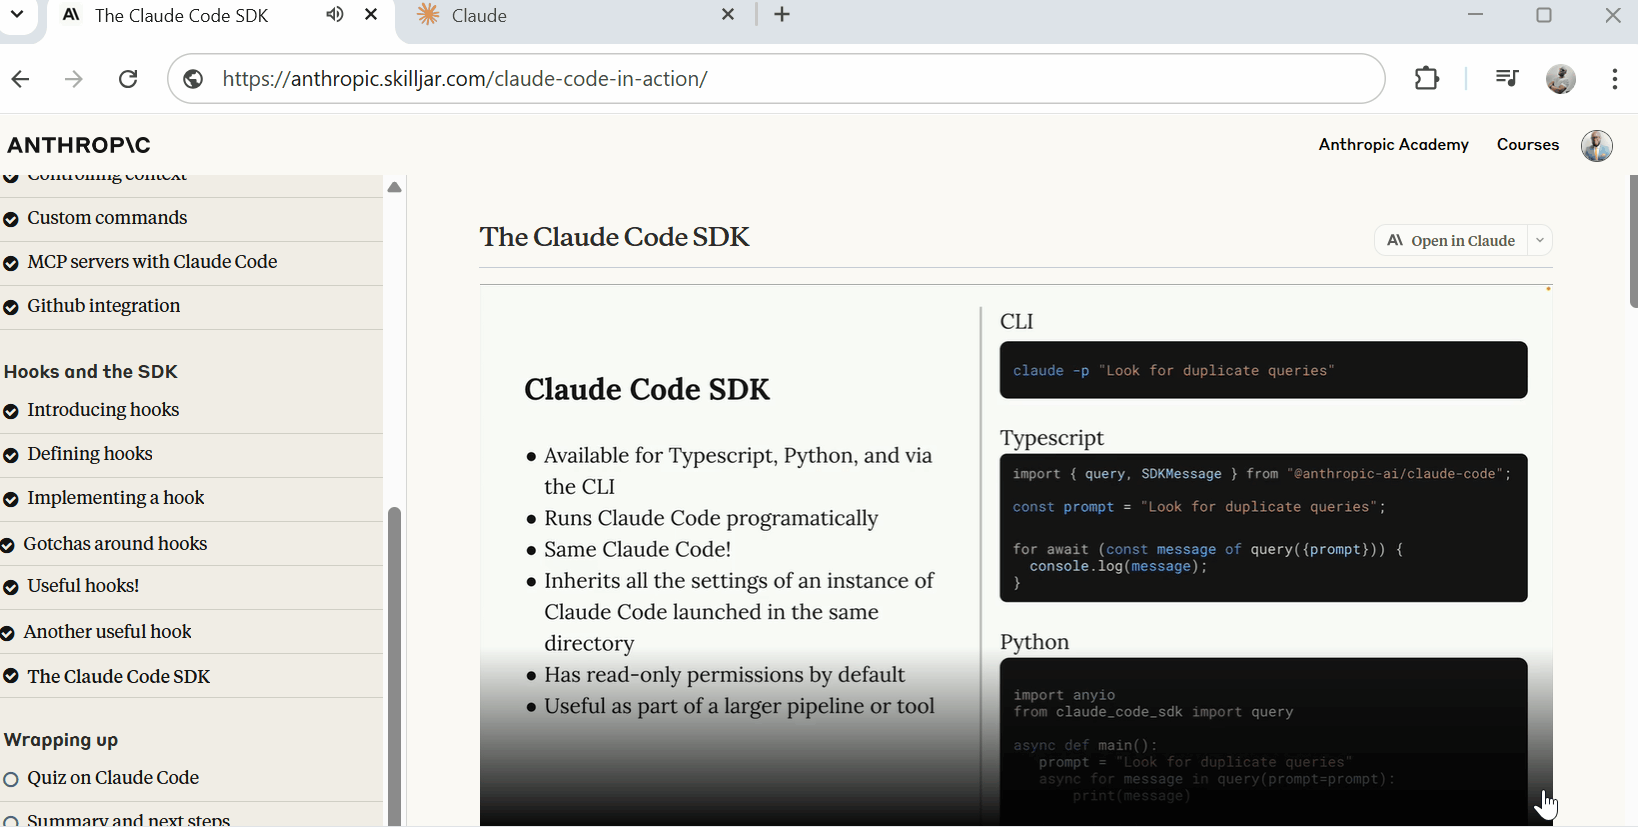Click empty circle beside Quiz on Claude Code
This screenshot has width=1638, height=827.
(11, 780)
